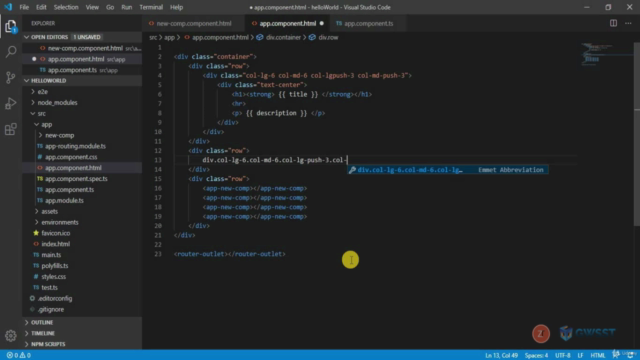This screenshot has height=360, width=640.
Task: Click HTML language mode status item
Action: click(x=598, y=355)
